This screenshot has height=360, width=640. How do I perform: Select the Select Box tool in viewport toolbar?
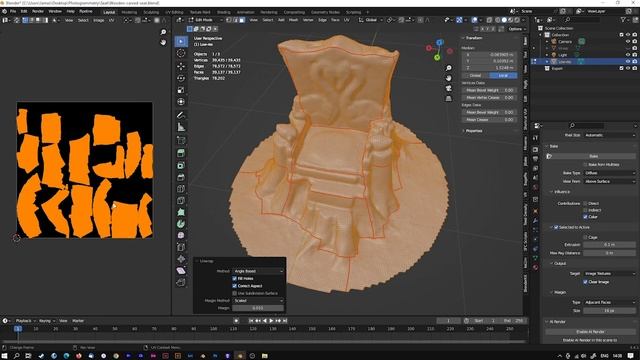(x=181, y=41)
